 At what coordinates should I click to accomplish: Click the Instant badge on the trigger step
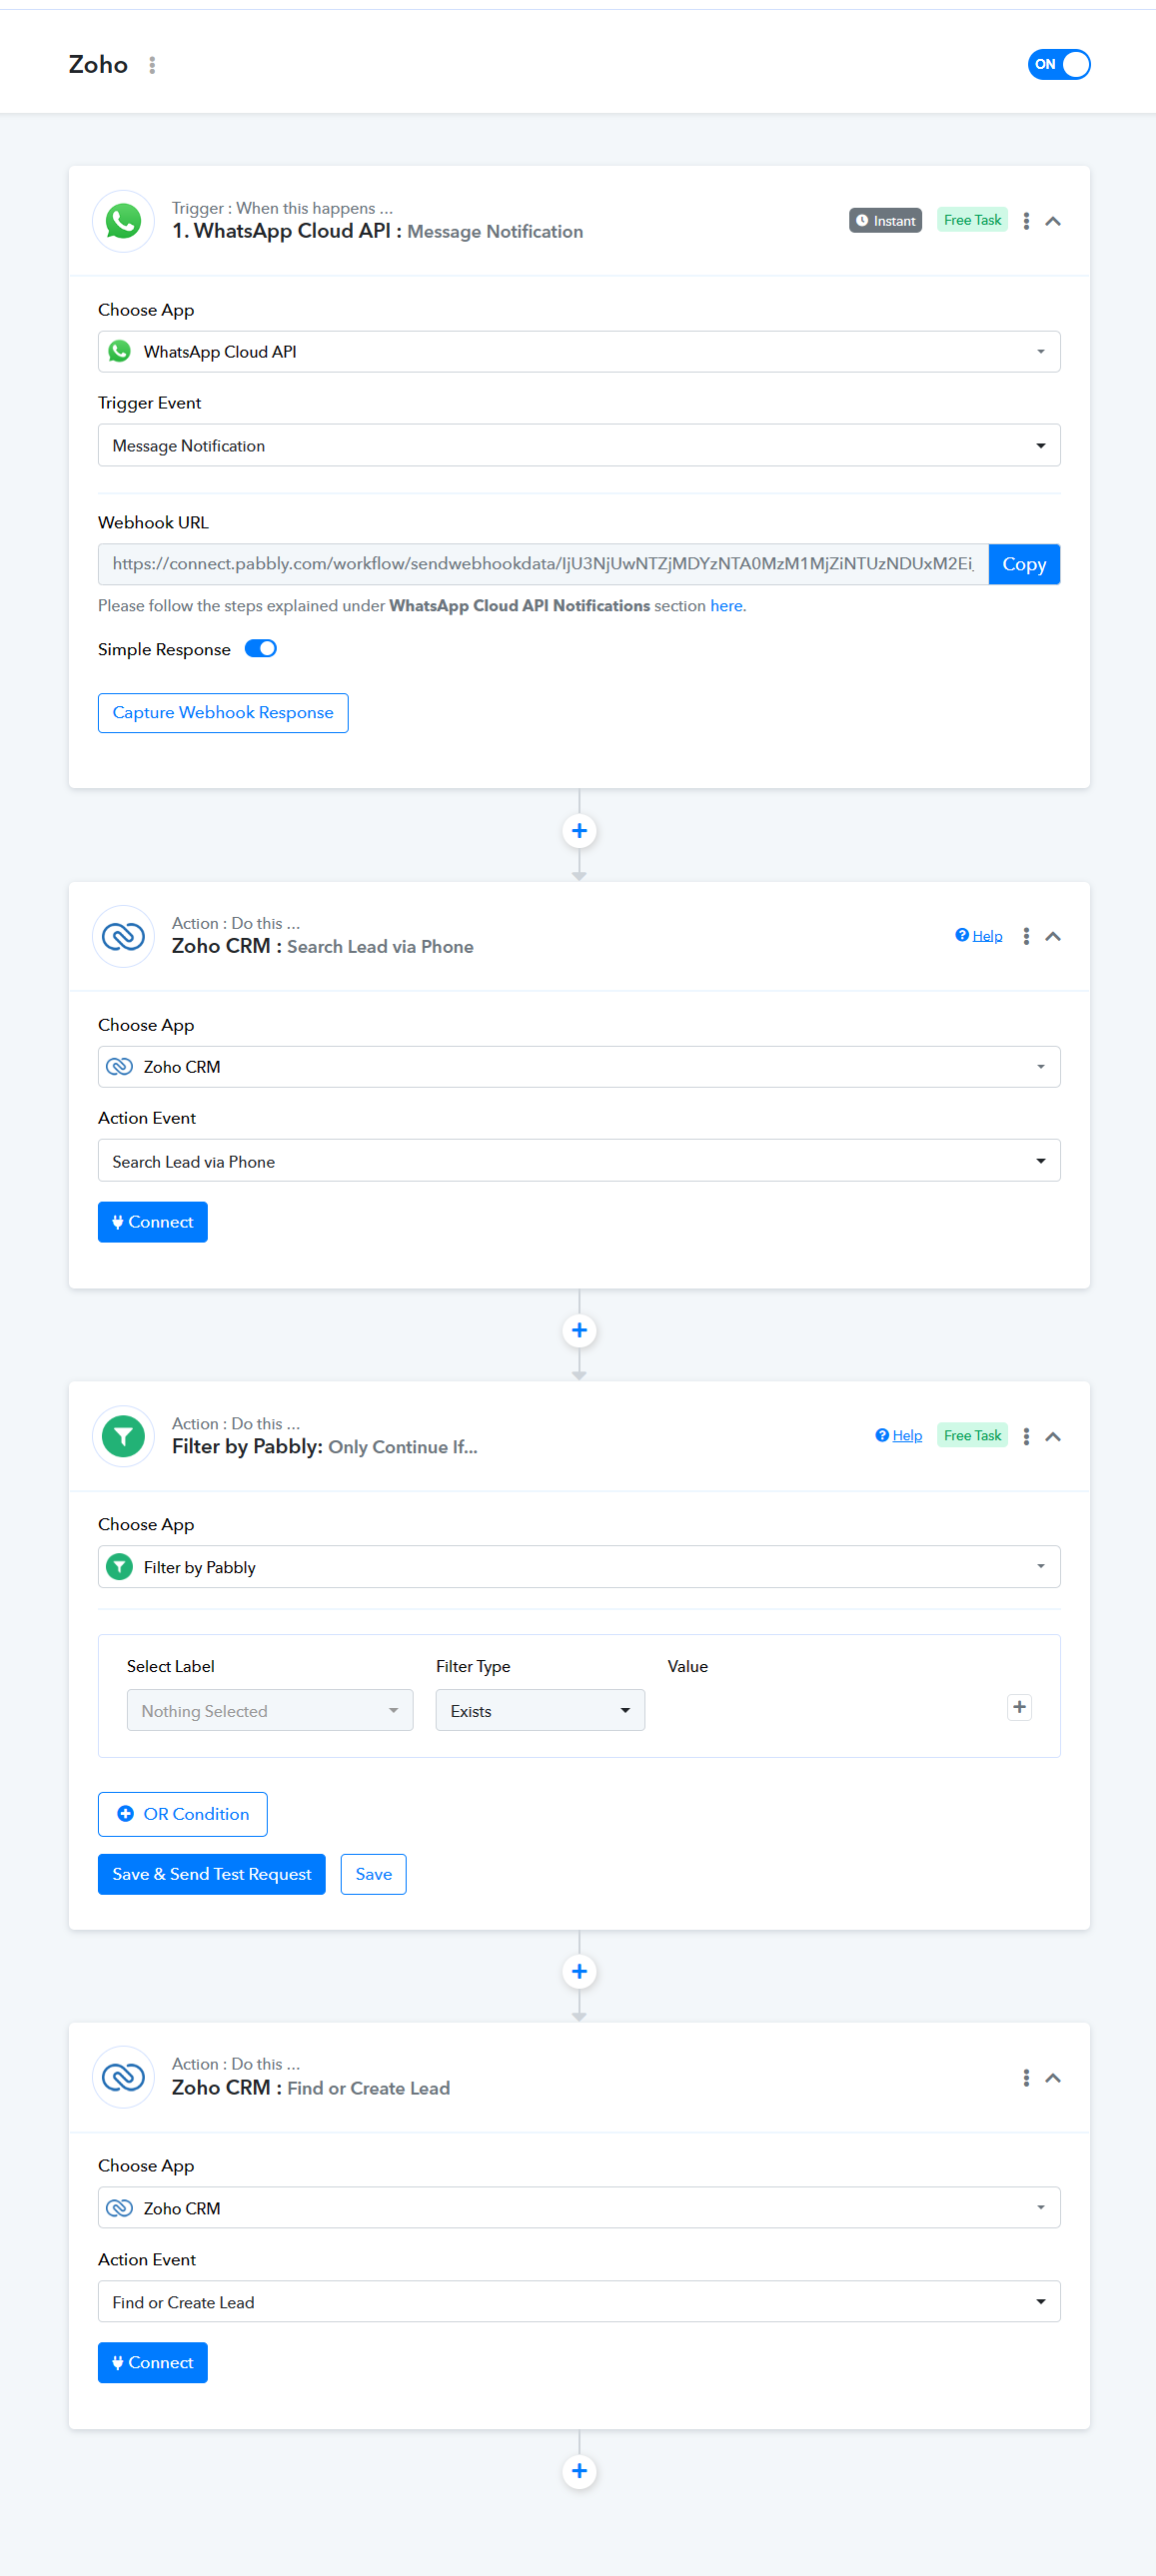(885, 220)
